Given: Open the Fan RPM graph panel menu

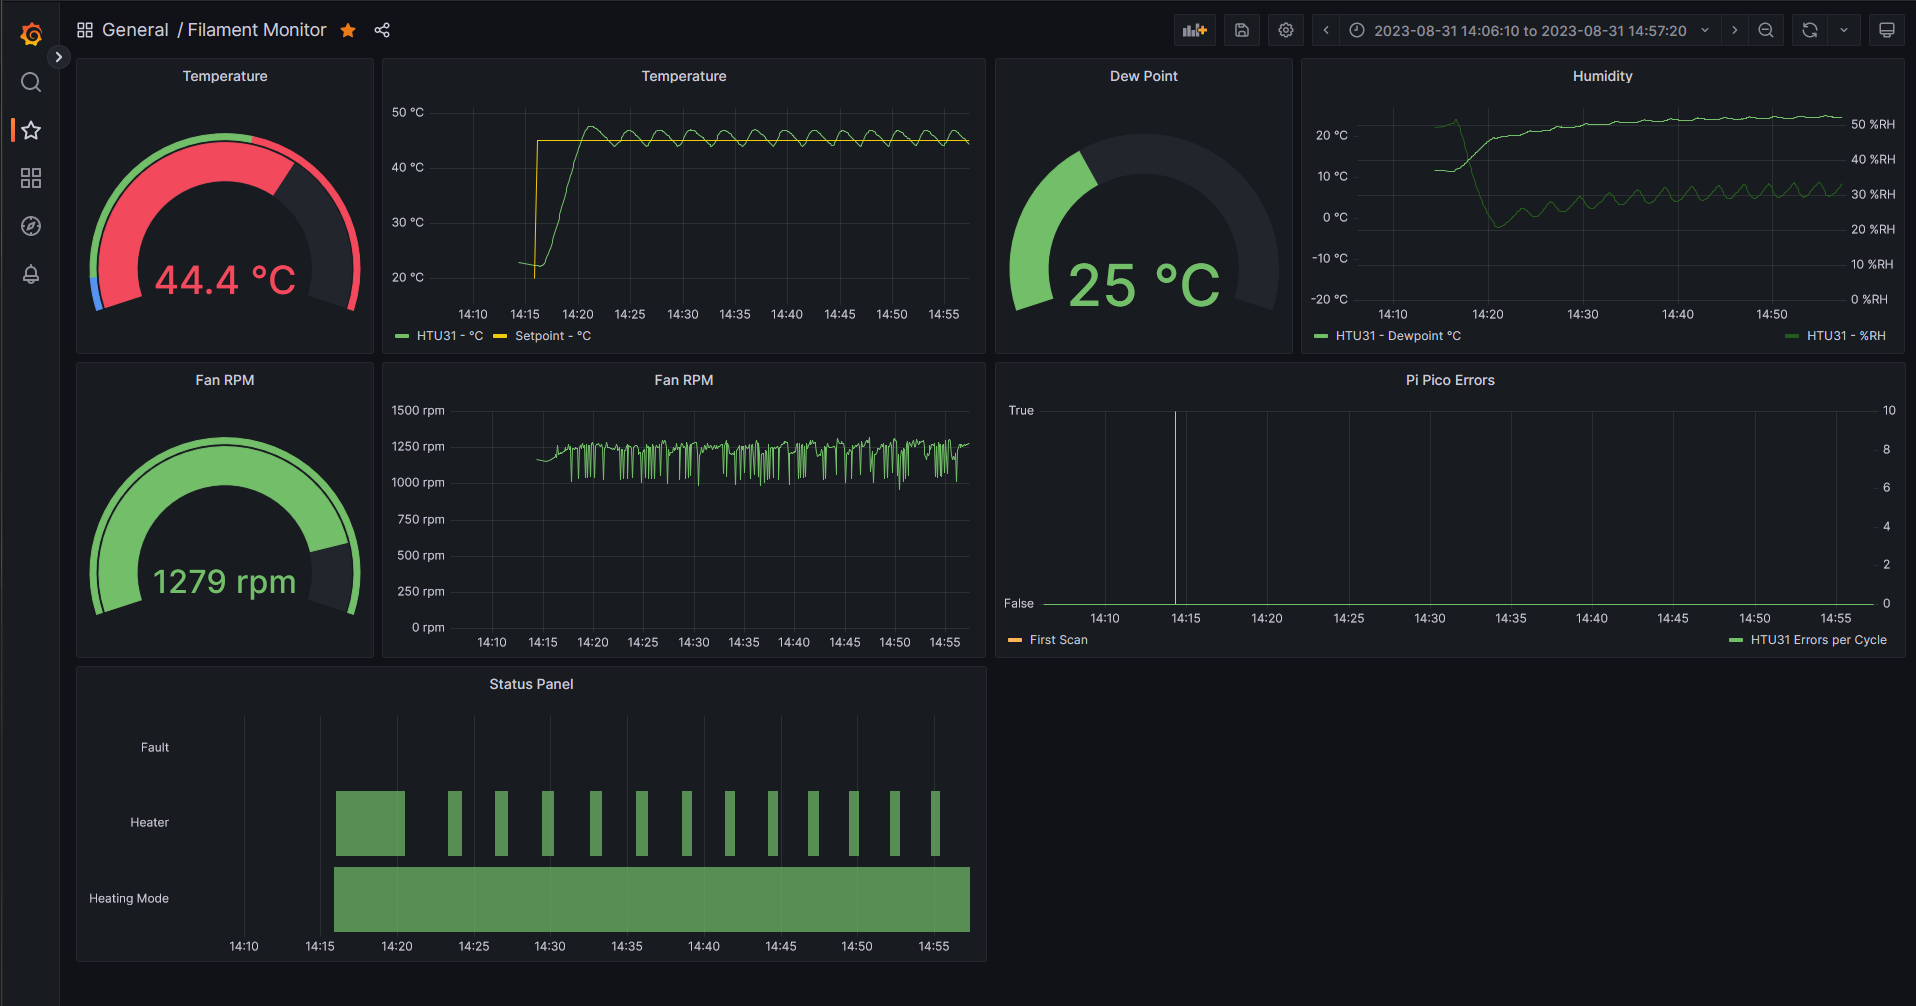Looking at the screenshot, I should tap(684, 380).
